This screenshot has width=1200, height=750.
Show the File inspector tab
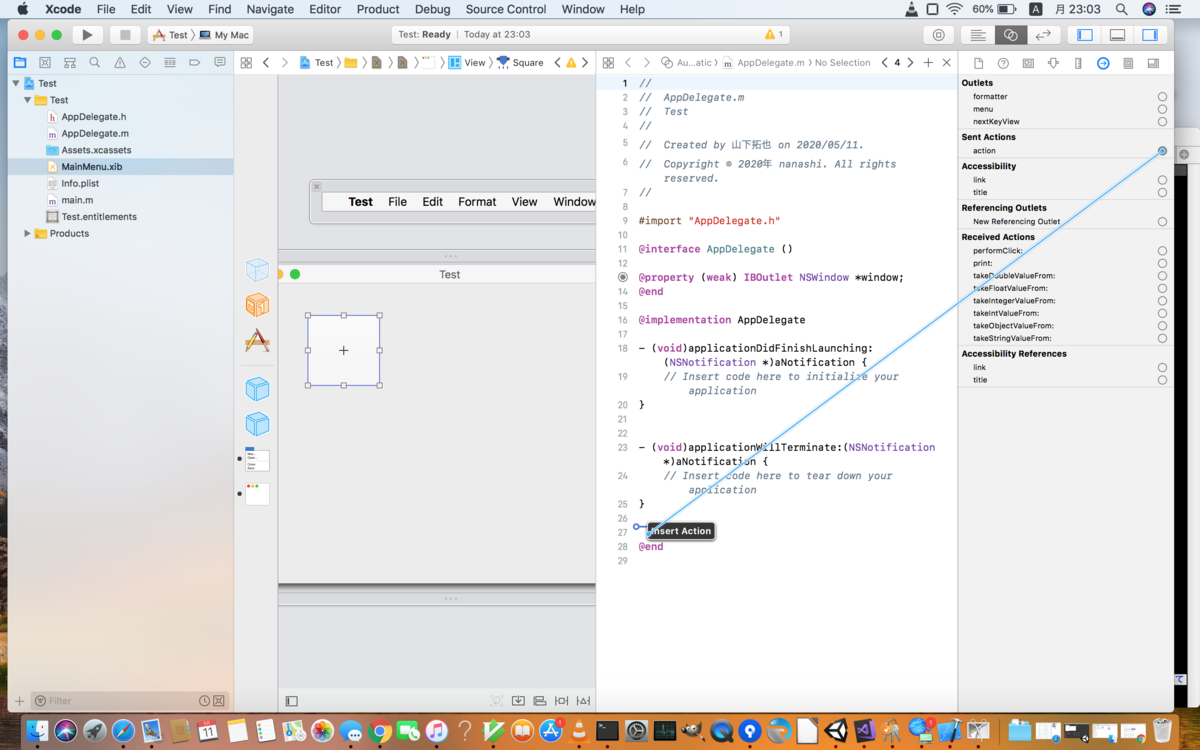pos(978,63)
